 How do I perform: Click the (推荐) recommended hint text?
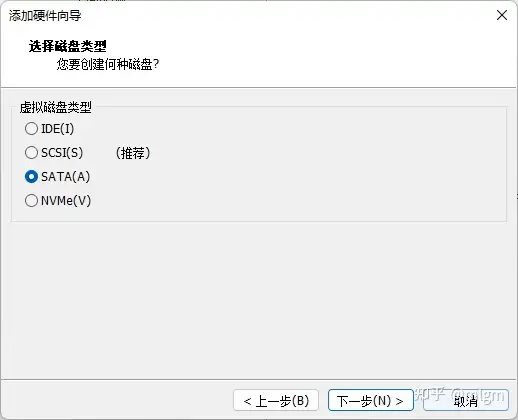tap(133, 153)
